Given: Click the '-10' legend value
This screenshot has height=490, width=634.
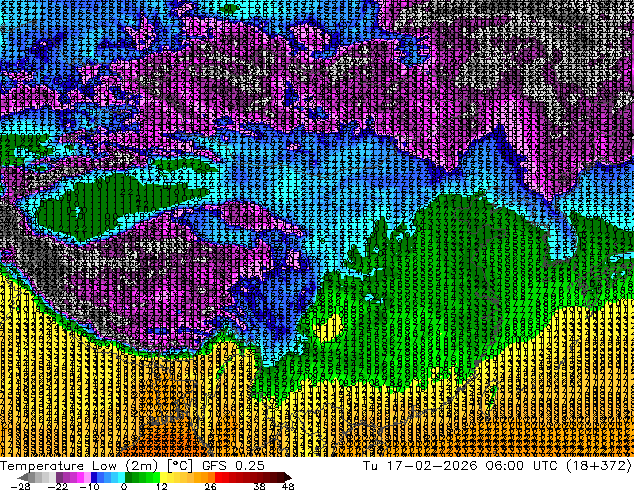Looking at the screenshot, I should [x=89, y=486].
